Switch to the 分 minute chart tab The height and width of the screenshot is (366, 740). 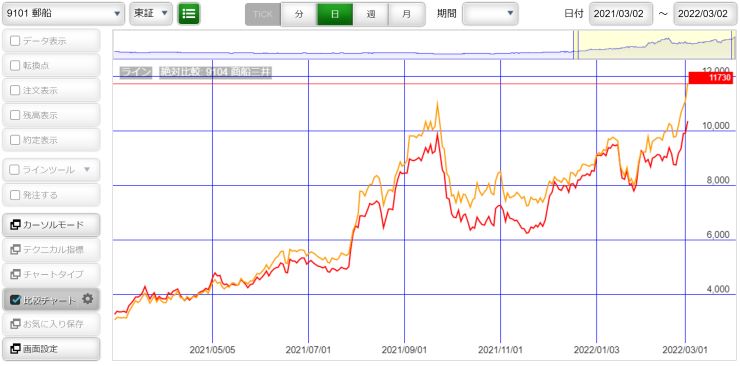[299, 14]
